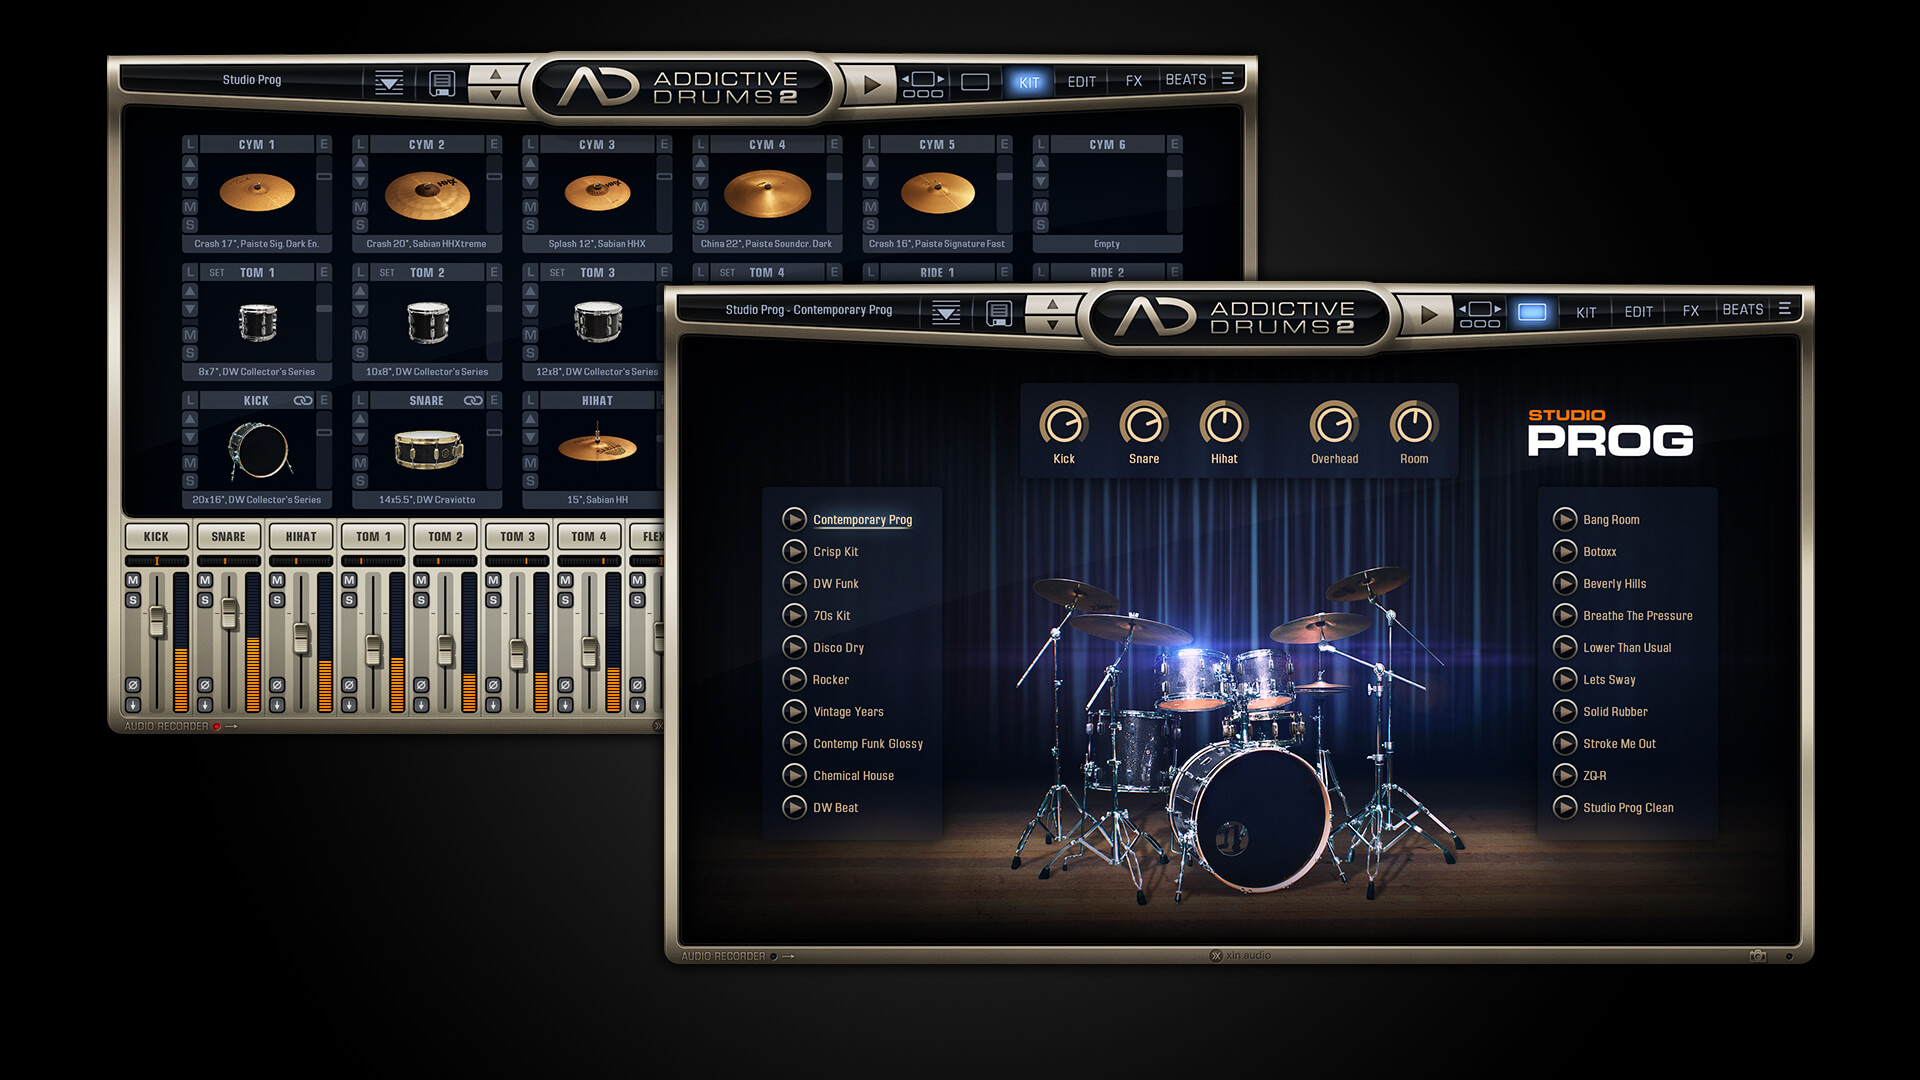
Task: Switch to KIT tab in front window
Action: pos(1586,312)
